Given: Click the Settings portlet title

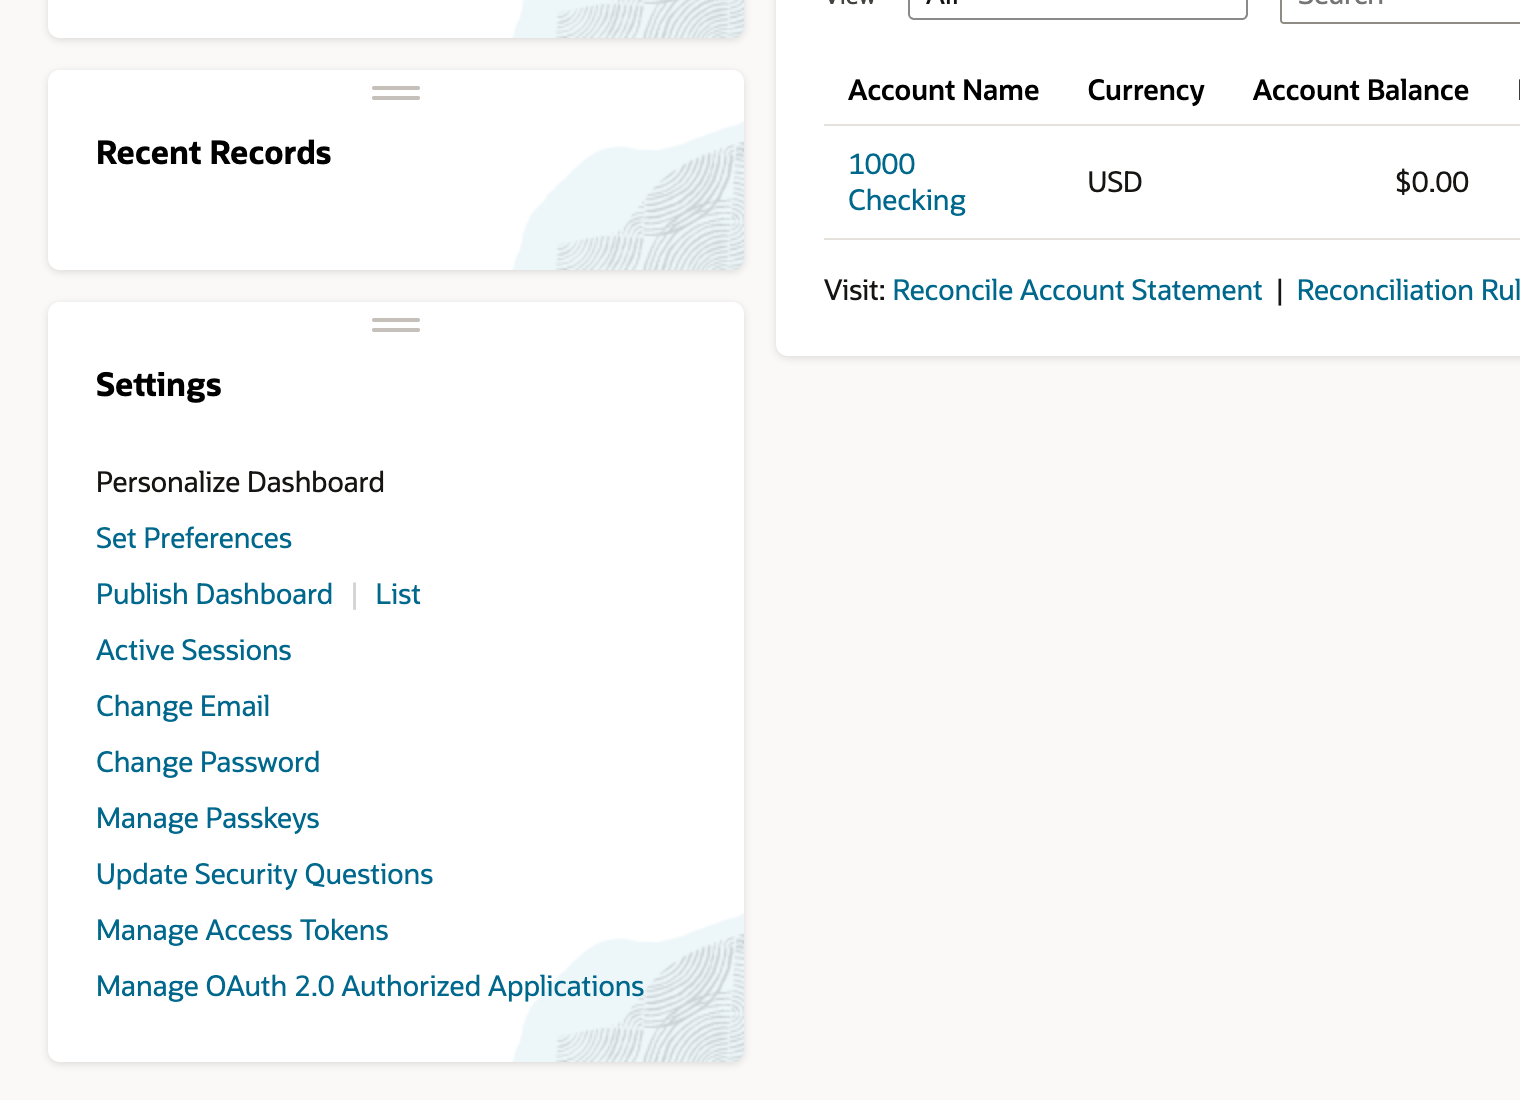Looking at the screenshot, I should (x=159, y=385).
